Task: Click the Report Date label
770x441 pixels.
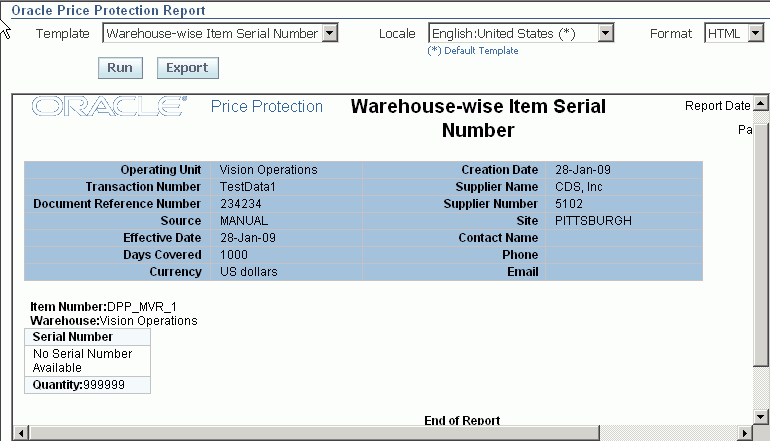Action: tap(717, 106)
